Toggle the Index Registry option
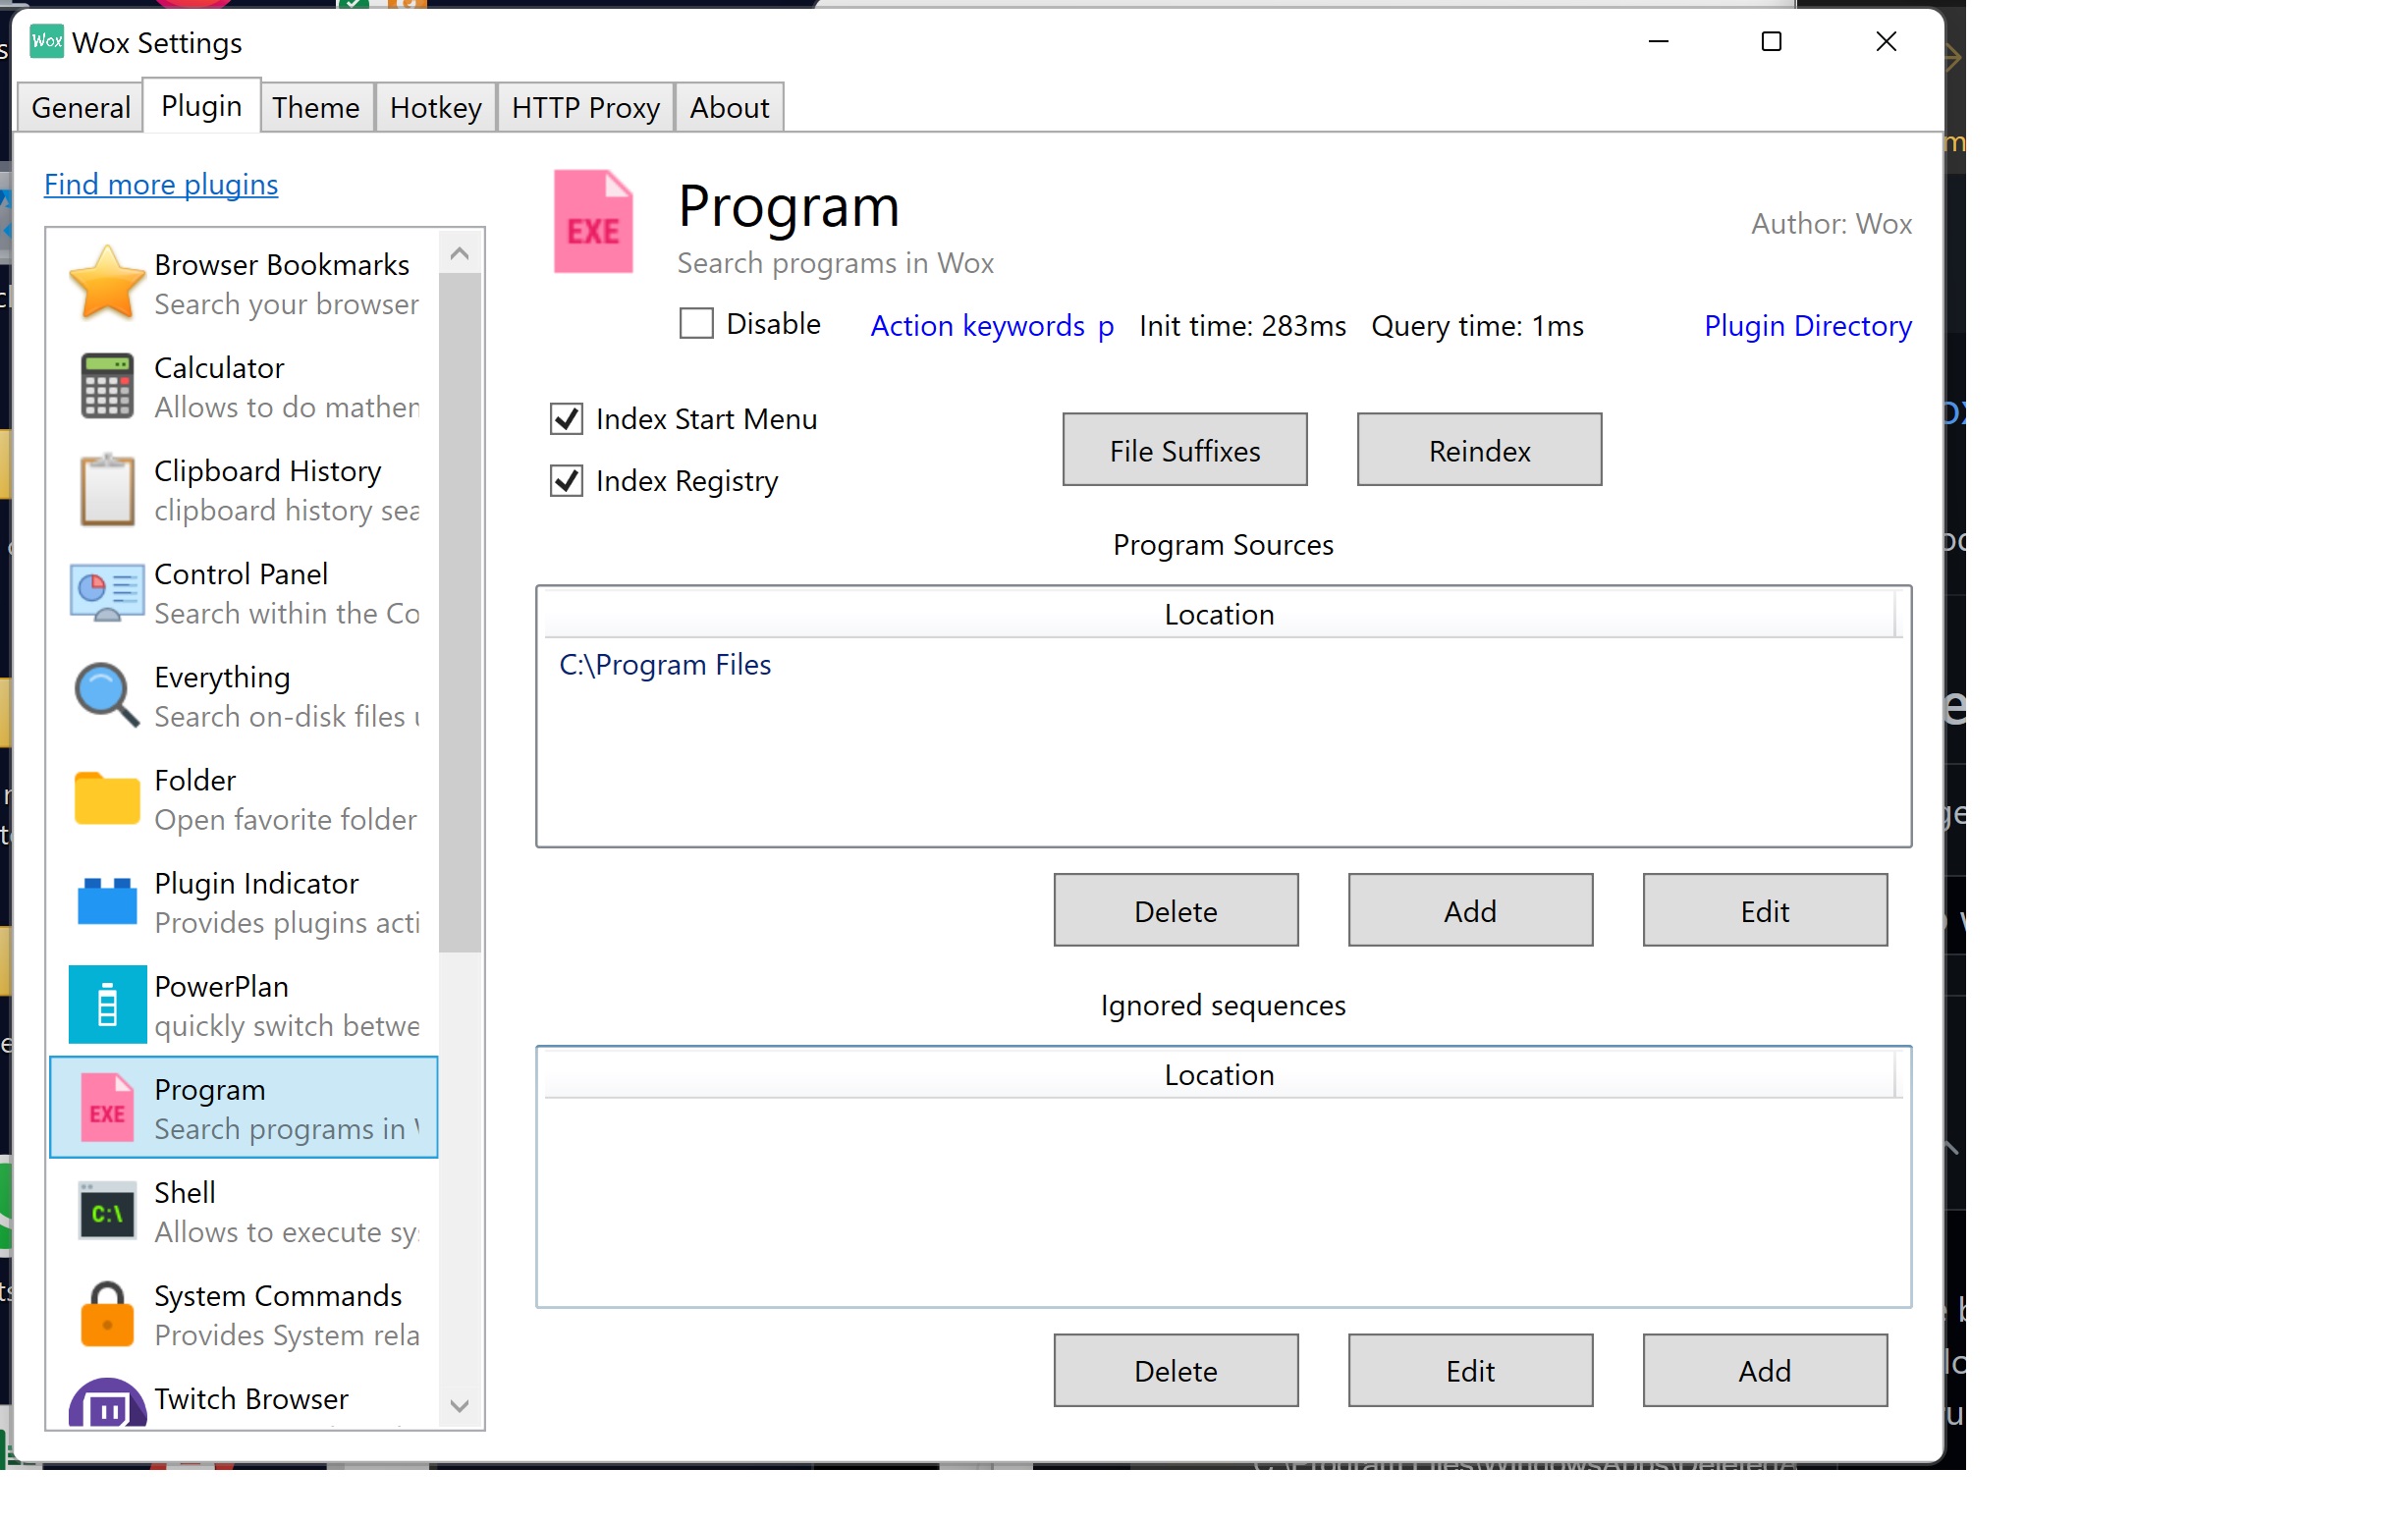Screen dimensions: 2408x1523 coord(566,481)
